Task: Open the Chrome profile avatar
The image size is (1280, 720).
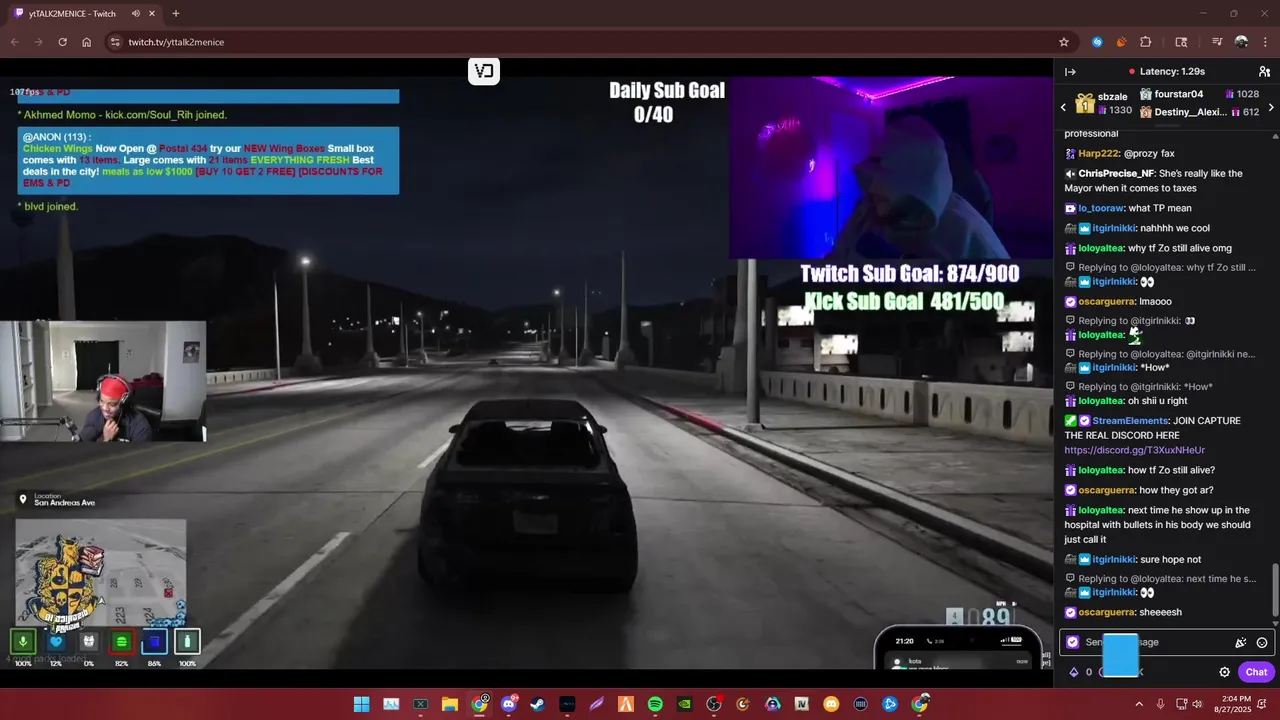Action: (x=1241, y=42)
